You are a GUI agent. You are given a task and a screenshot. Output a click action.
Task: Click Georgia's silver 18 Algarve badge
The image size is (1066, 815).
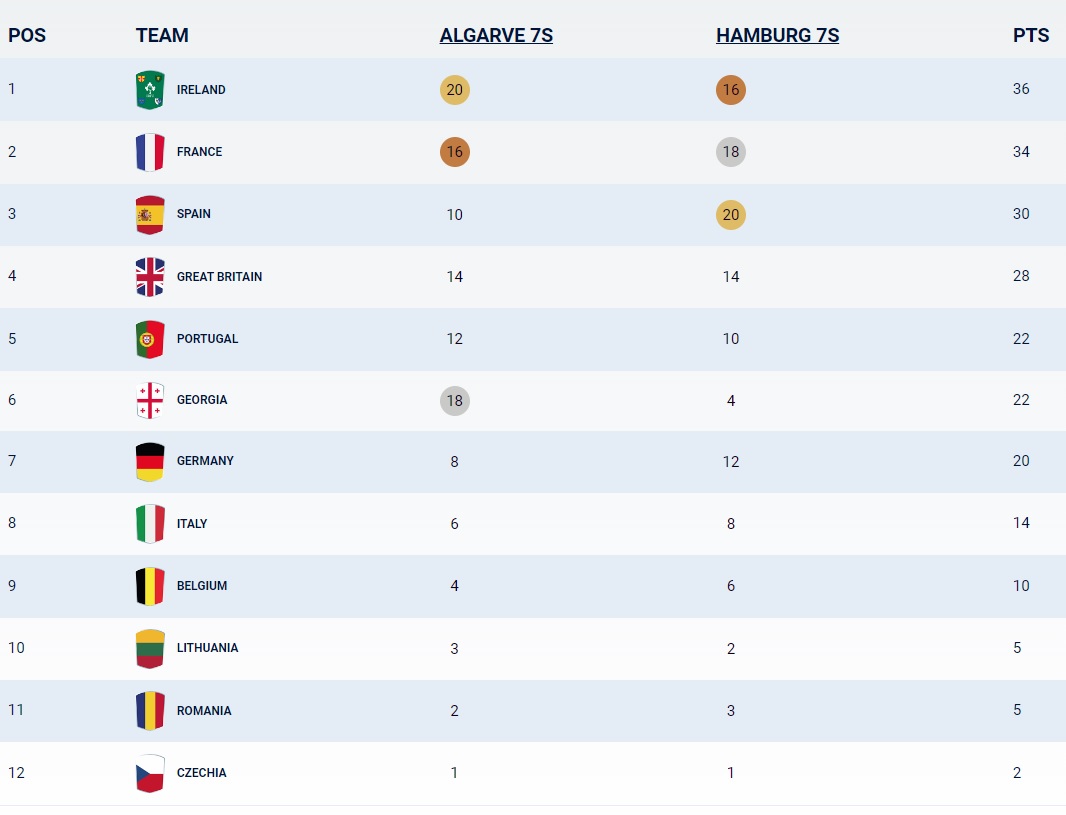coord(455,400)
